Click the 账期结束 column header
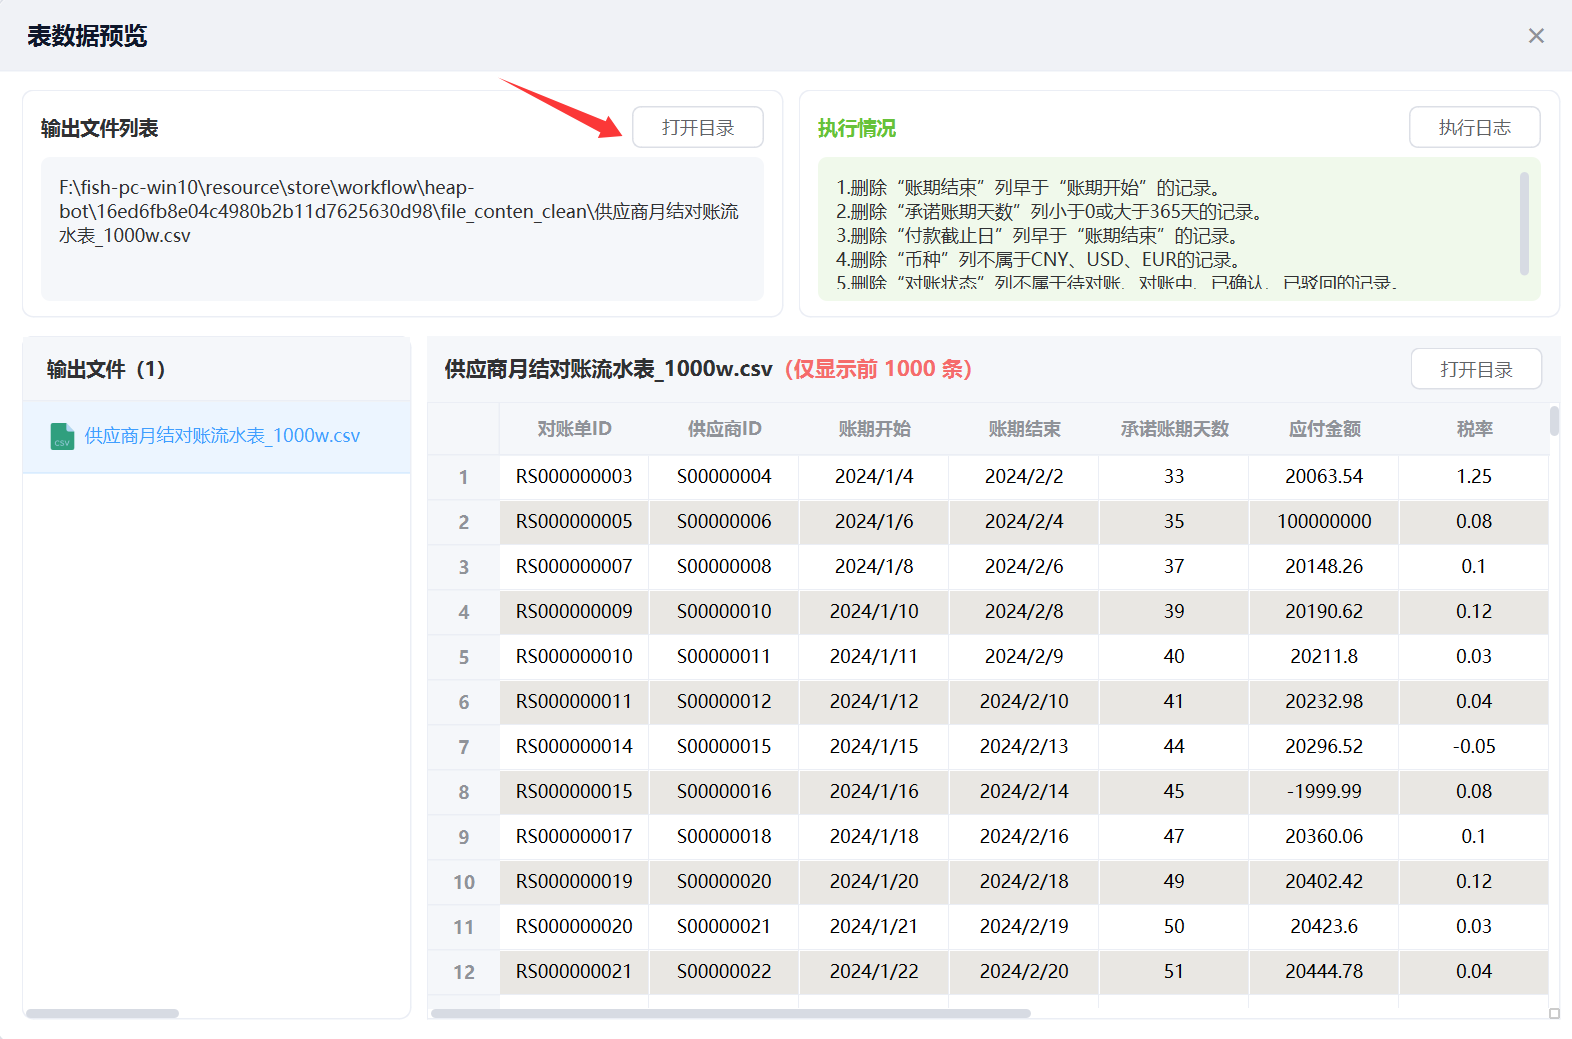 (x=1024, y=429)
